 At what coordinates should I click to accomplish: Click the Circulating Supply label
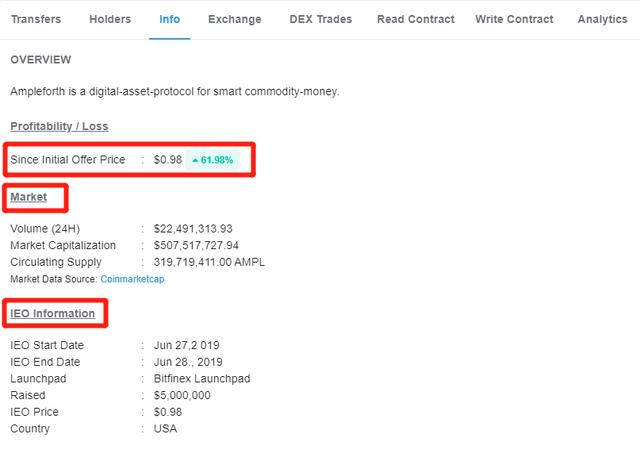click(x=56, y=262)
